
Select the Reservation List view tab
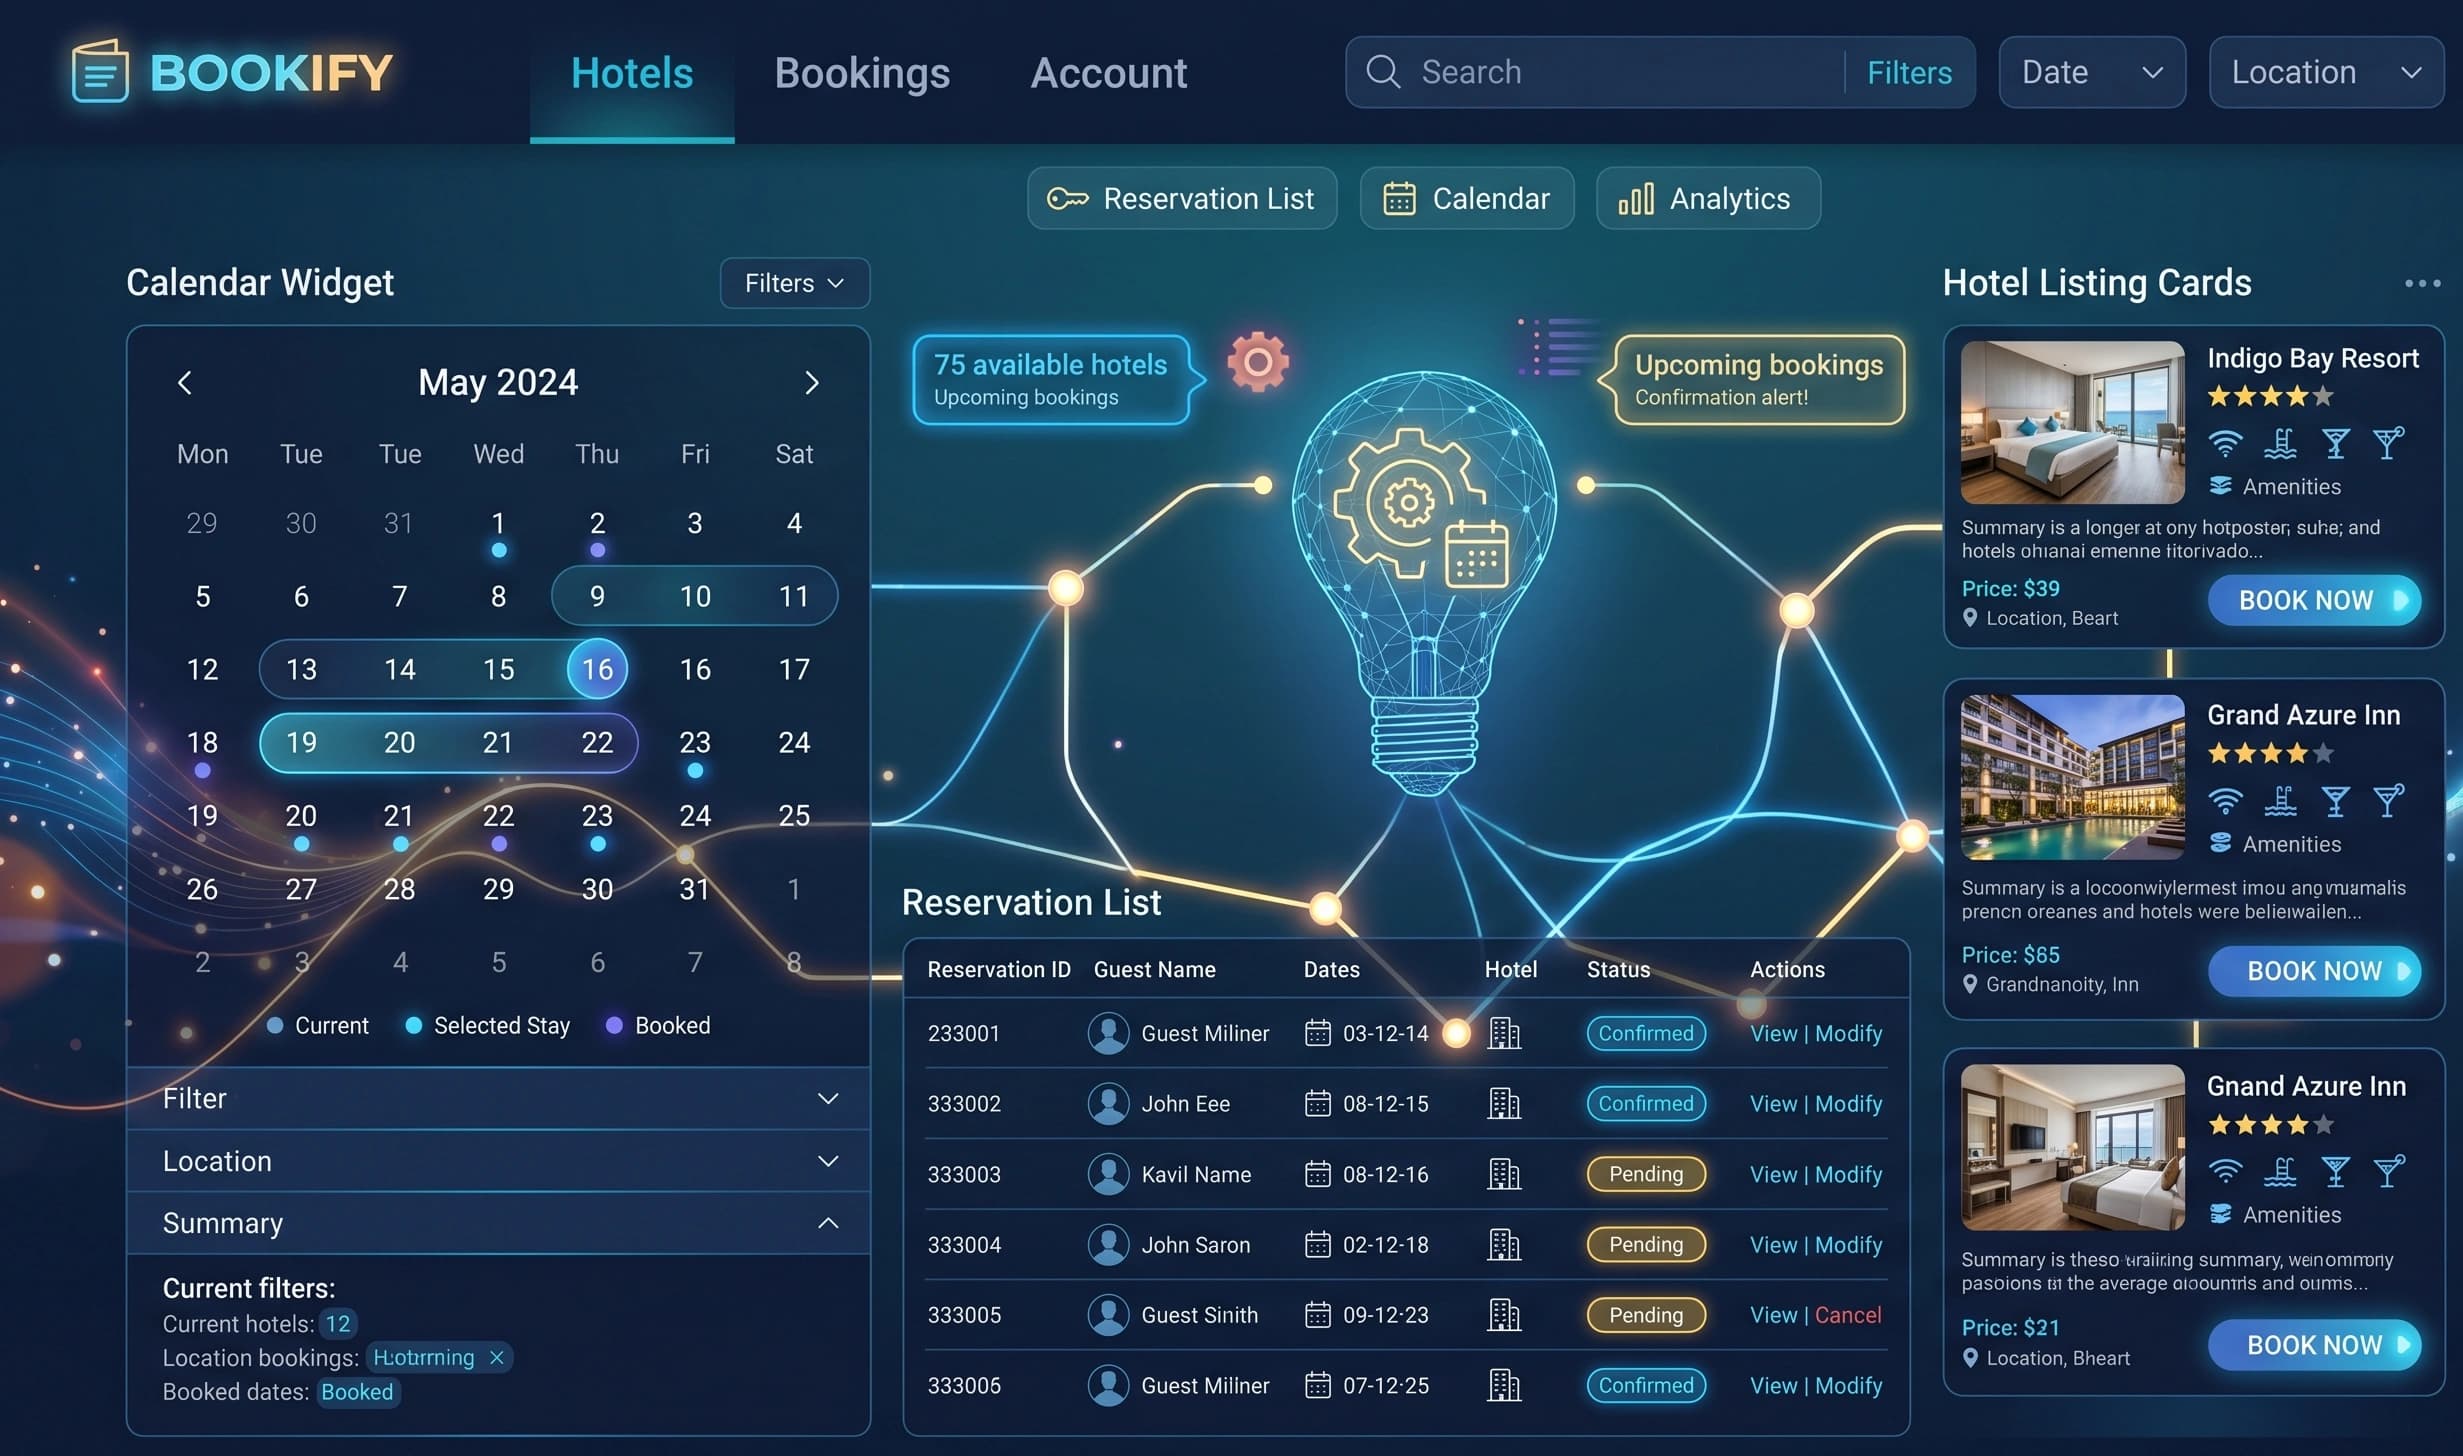pyautogui.click(x=1182, y=198)
